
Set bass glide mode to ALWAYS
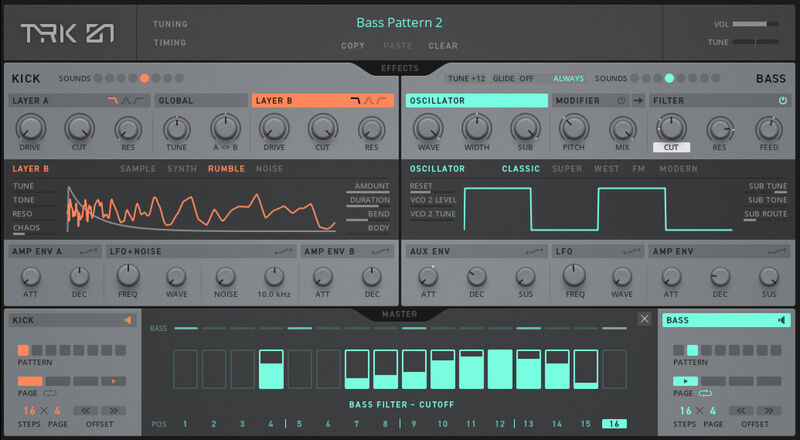[568, 78]
